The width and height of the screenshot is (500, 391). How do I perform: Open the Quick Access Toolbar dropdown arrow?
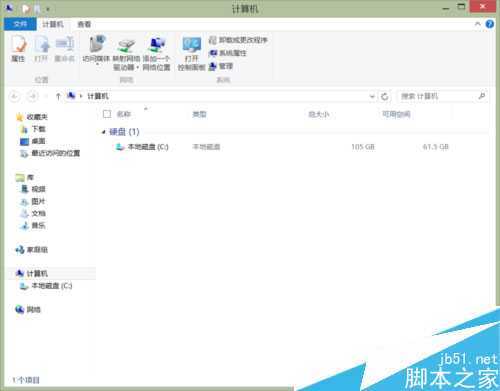click(48, 9)
